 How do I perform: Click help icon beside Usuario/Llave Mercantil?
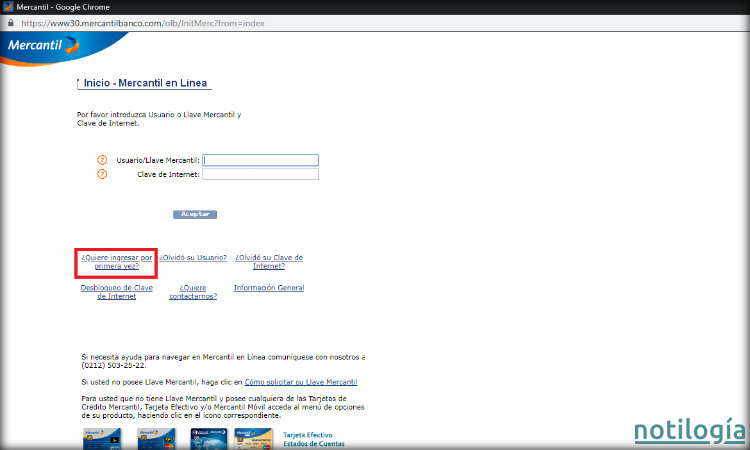pyautogui.click(x=102, y=160)
